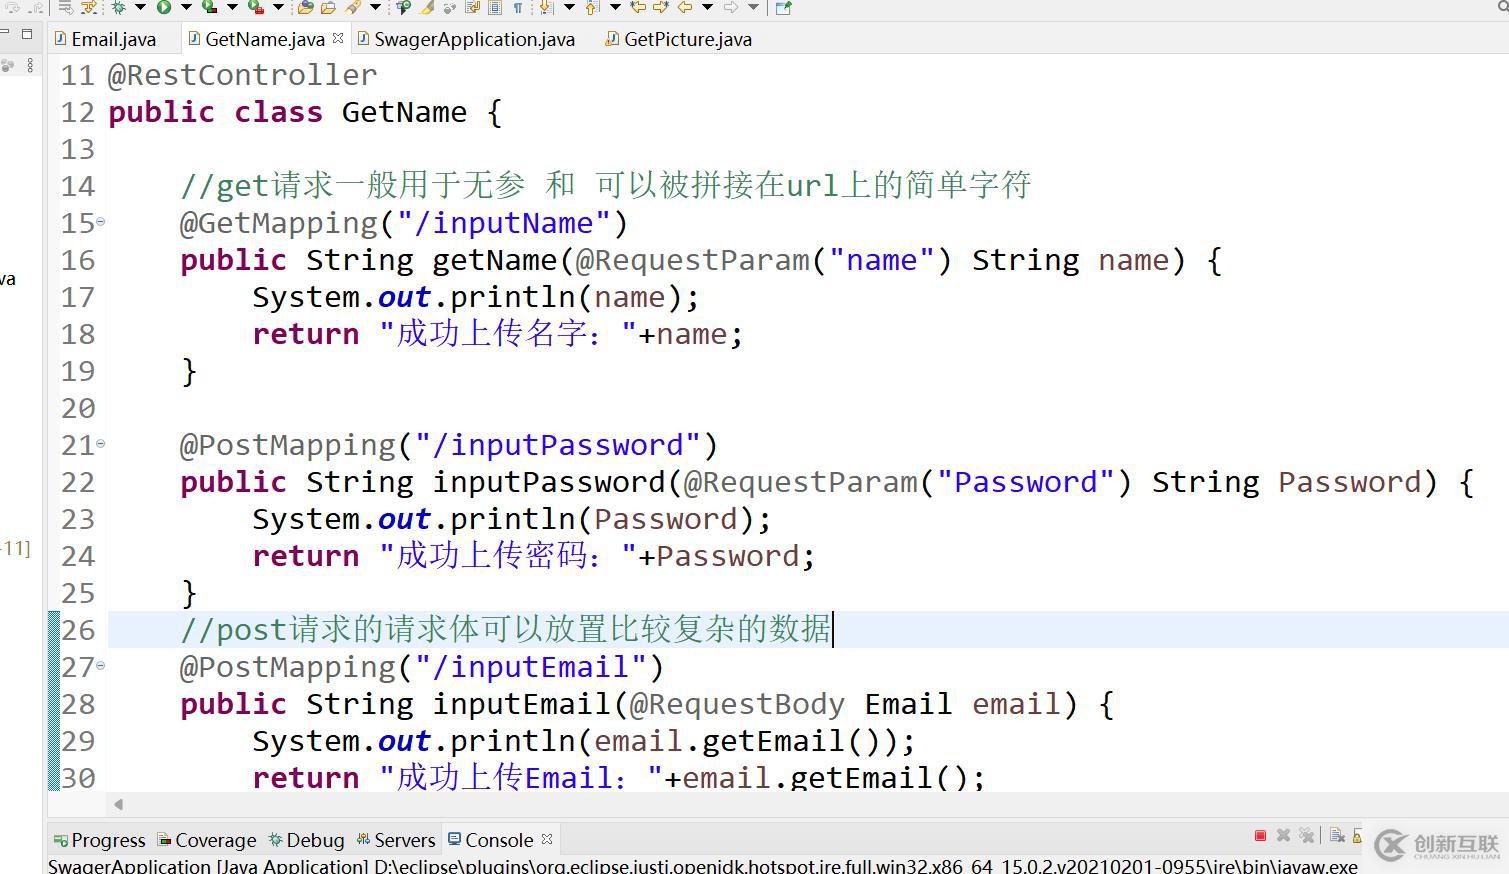Maximize the left side panel

[27, 34]
